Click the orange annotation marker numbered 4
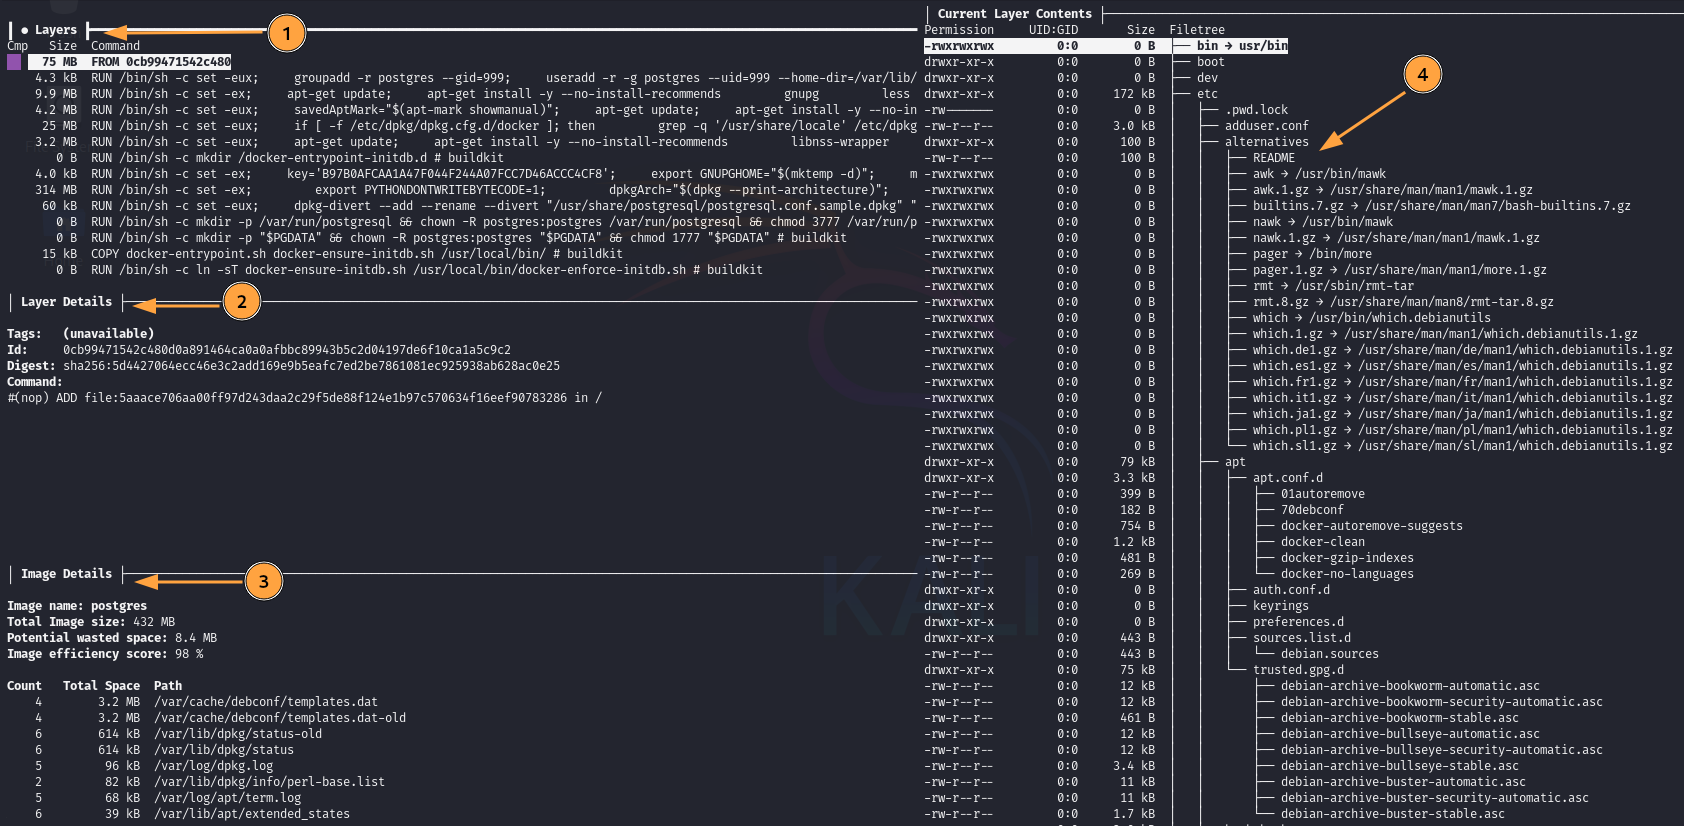Image resolution: width=1684 pixels, height=826 pixels. click(x=1422, y=74)
